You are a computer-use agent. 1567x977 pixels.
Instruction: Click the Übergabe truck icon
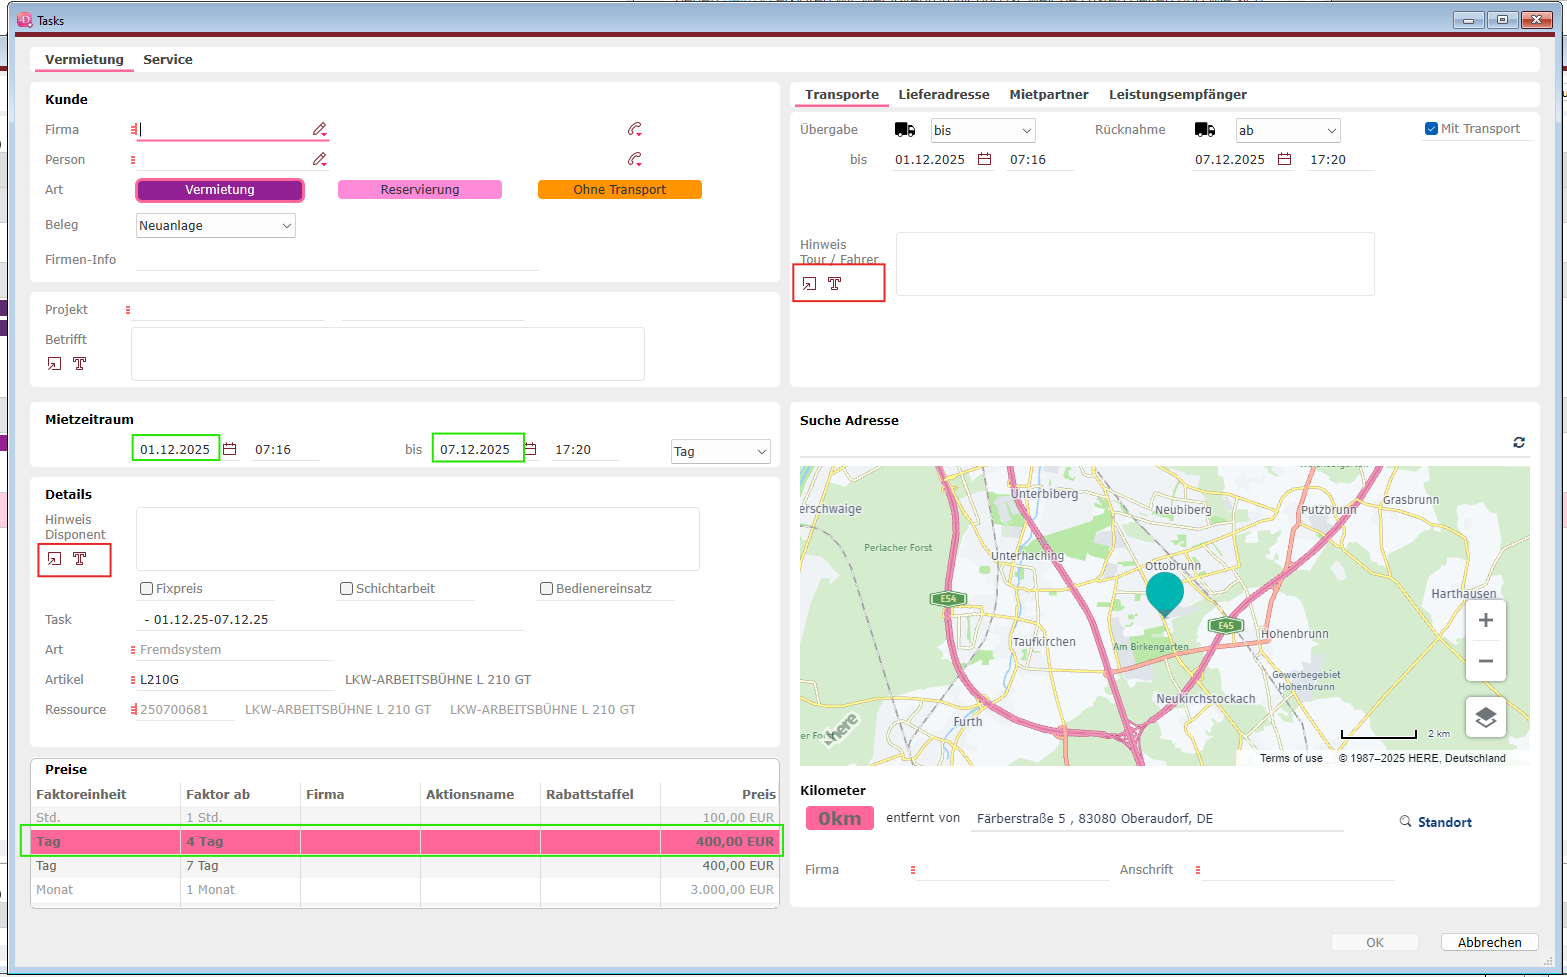905,130
